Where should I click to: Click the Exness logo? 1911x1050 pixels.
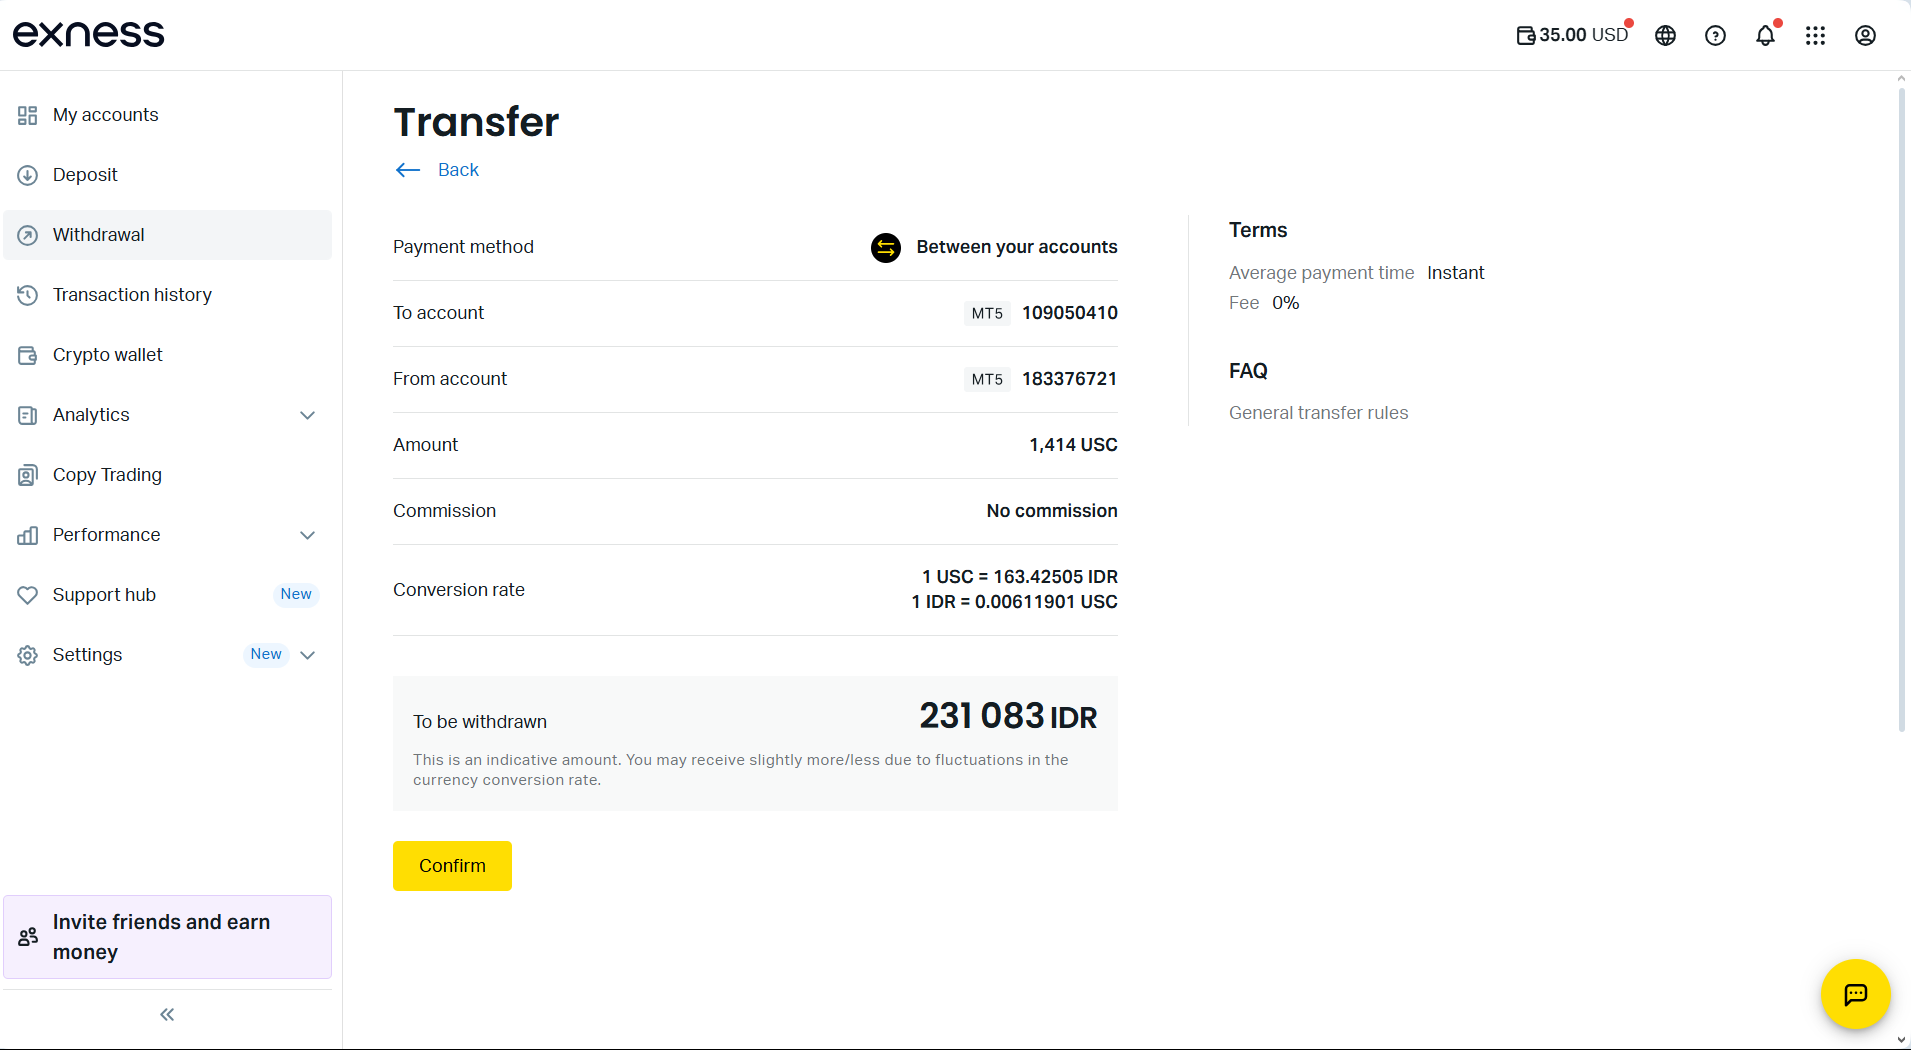(88, 34)
